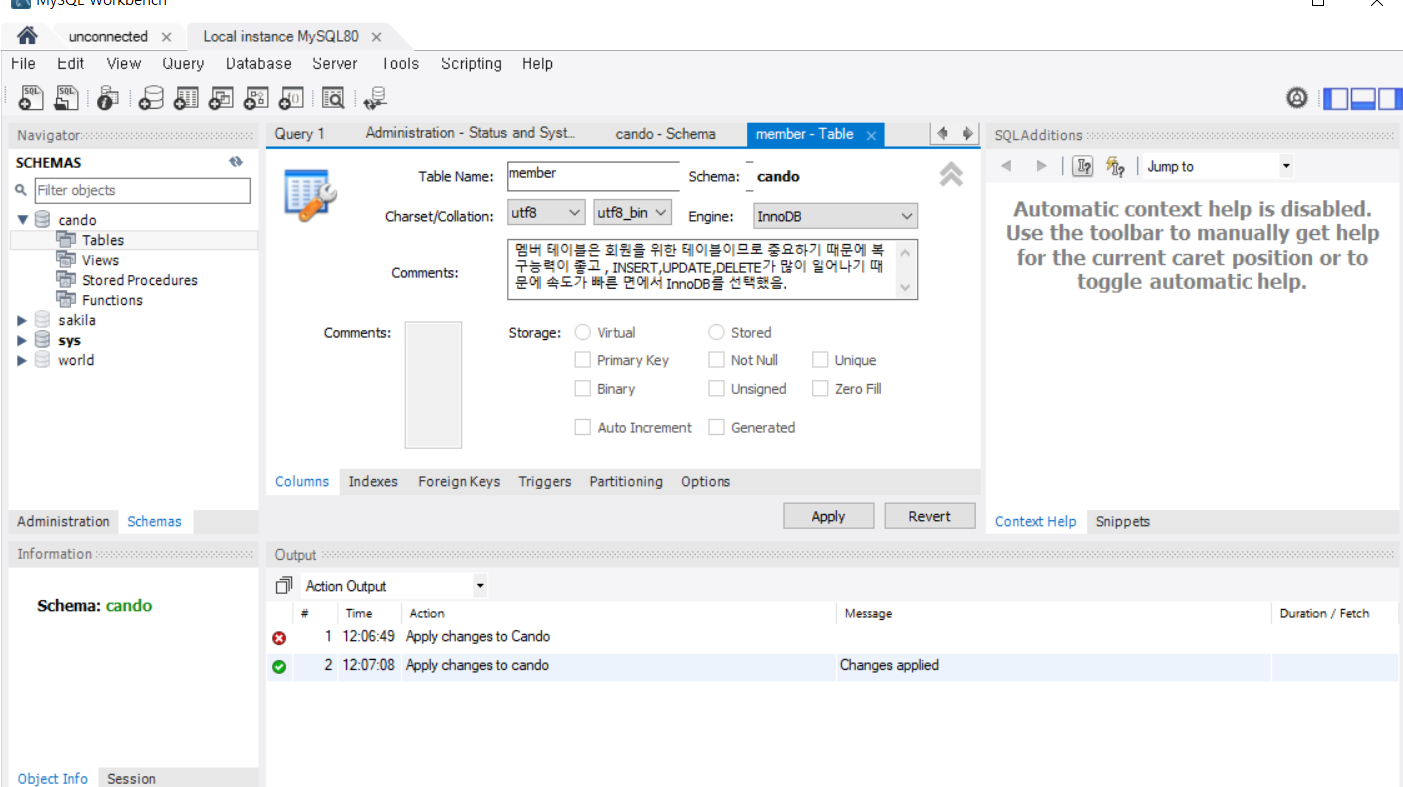Switch to the Triggers tab

click(x=545, y=482)
